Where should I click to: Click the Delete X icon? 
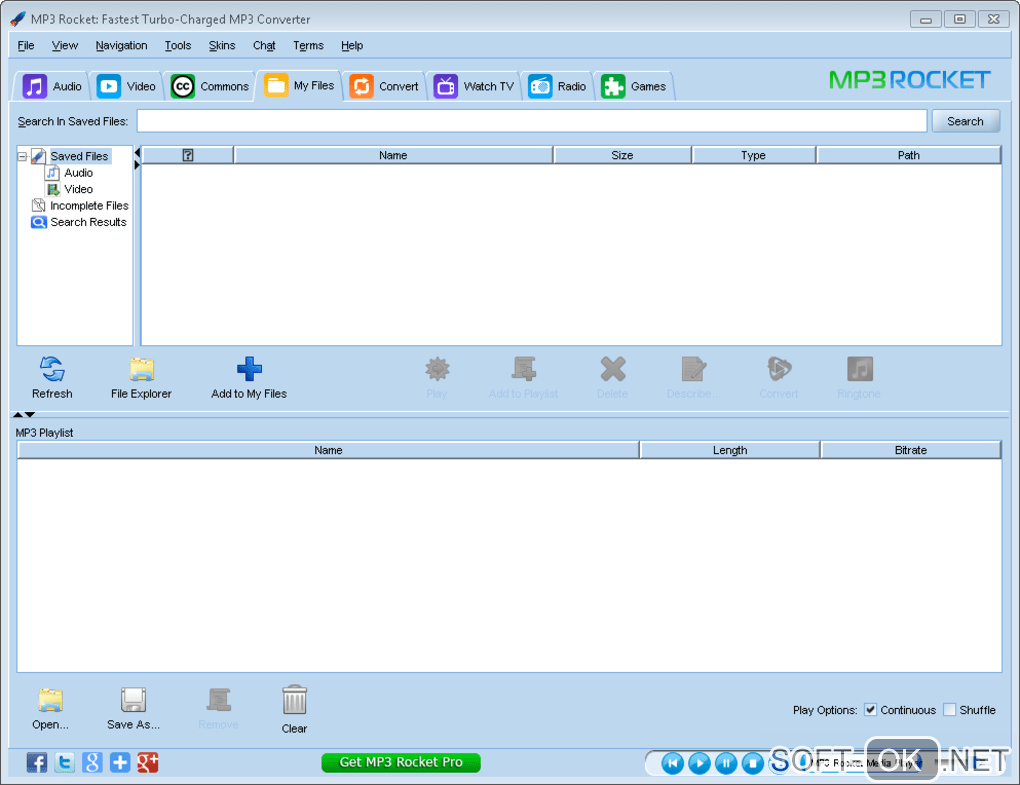click(x=613, y=369)
